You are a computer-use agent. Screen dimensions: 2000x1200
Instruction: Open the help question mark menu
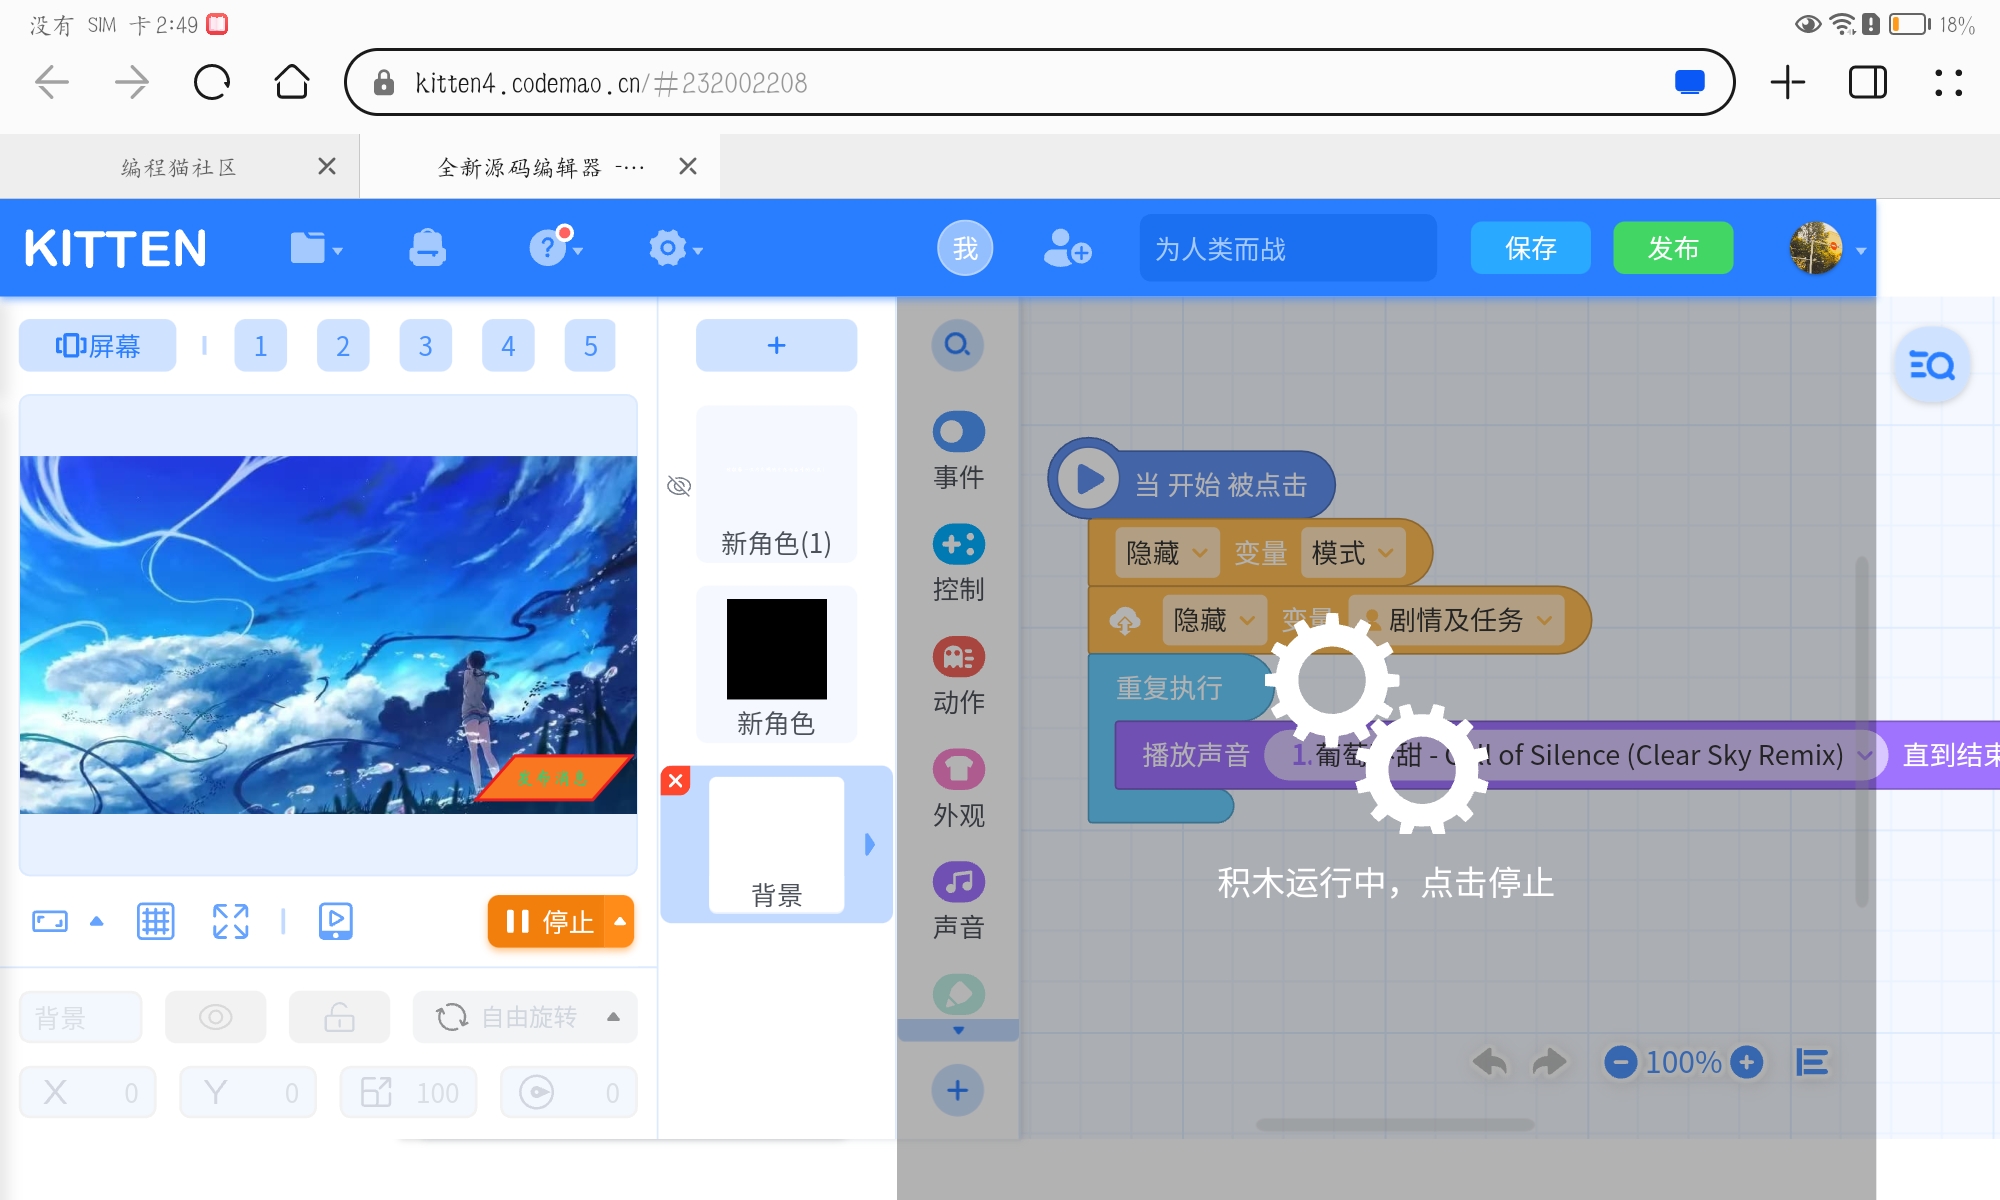point(555,247)
